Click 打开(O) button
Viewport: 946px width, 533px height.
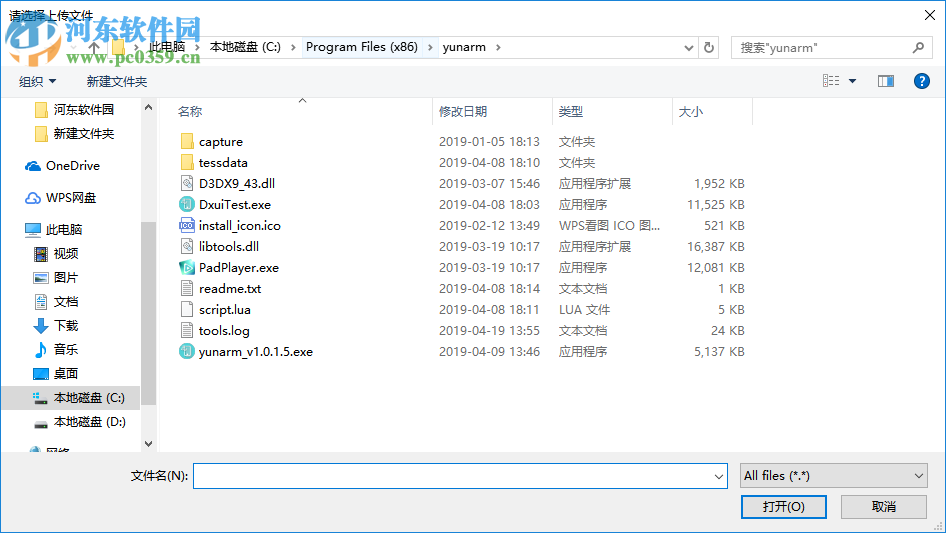[783, 506]
